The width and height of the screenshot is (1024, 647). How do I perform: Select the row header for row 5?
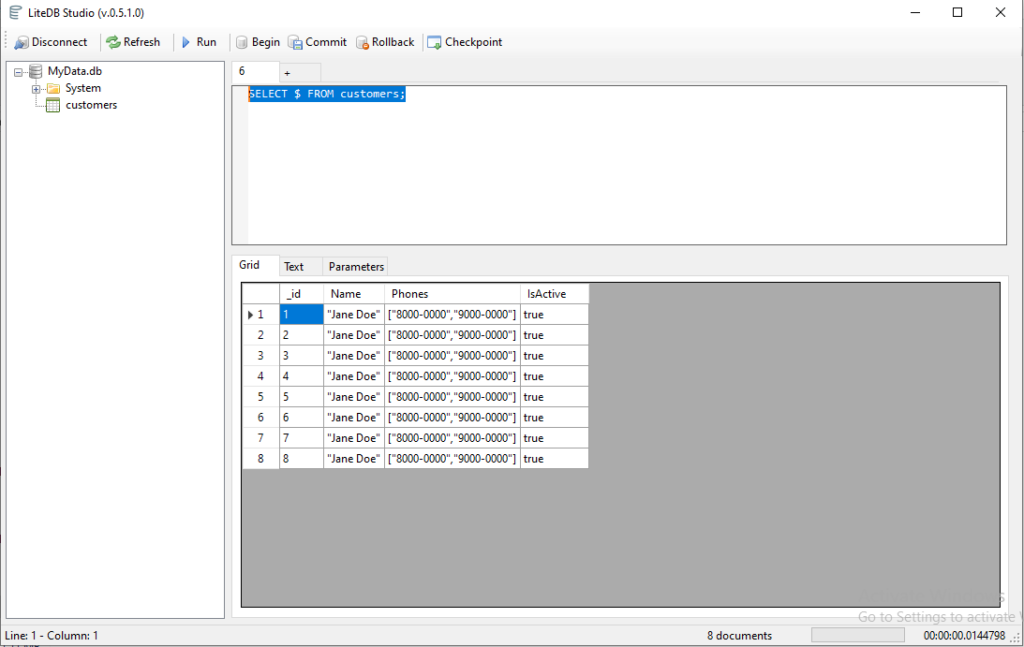point(260,397)
